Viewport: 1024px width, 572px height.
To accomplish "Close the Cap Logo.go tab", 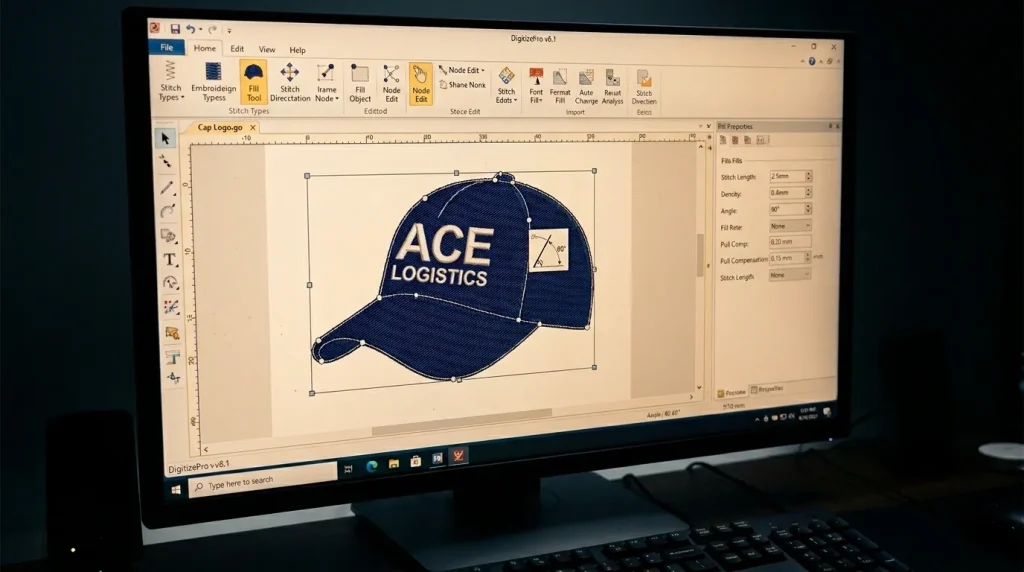I will pyautogui.click(x=253, y=127).
